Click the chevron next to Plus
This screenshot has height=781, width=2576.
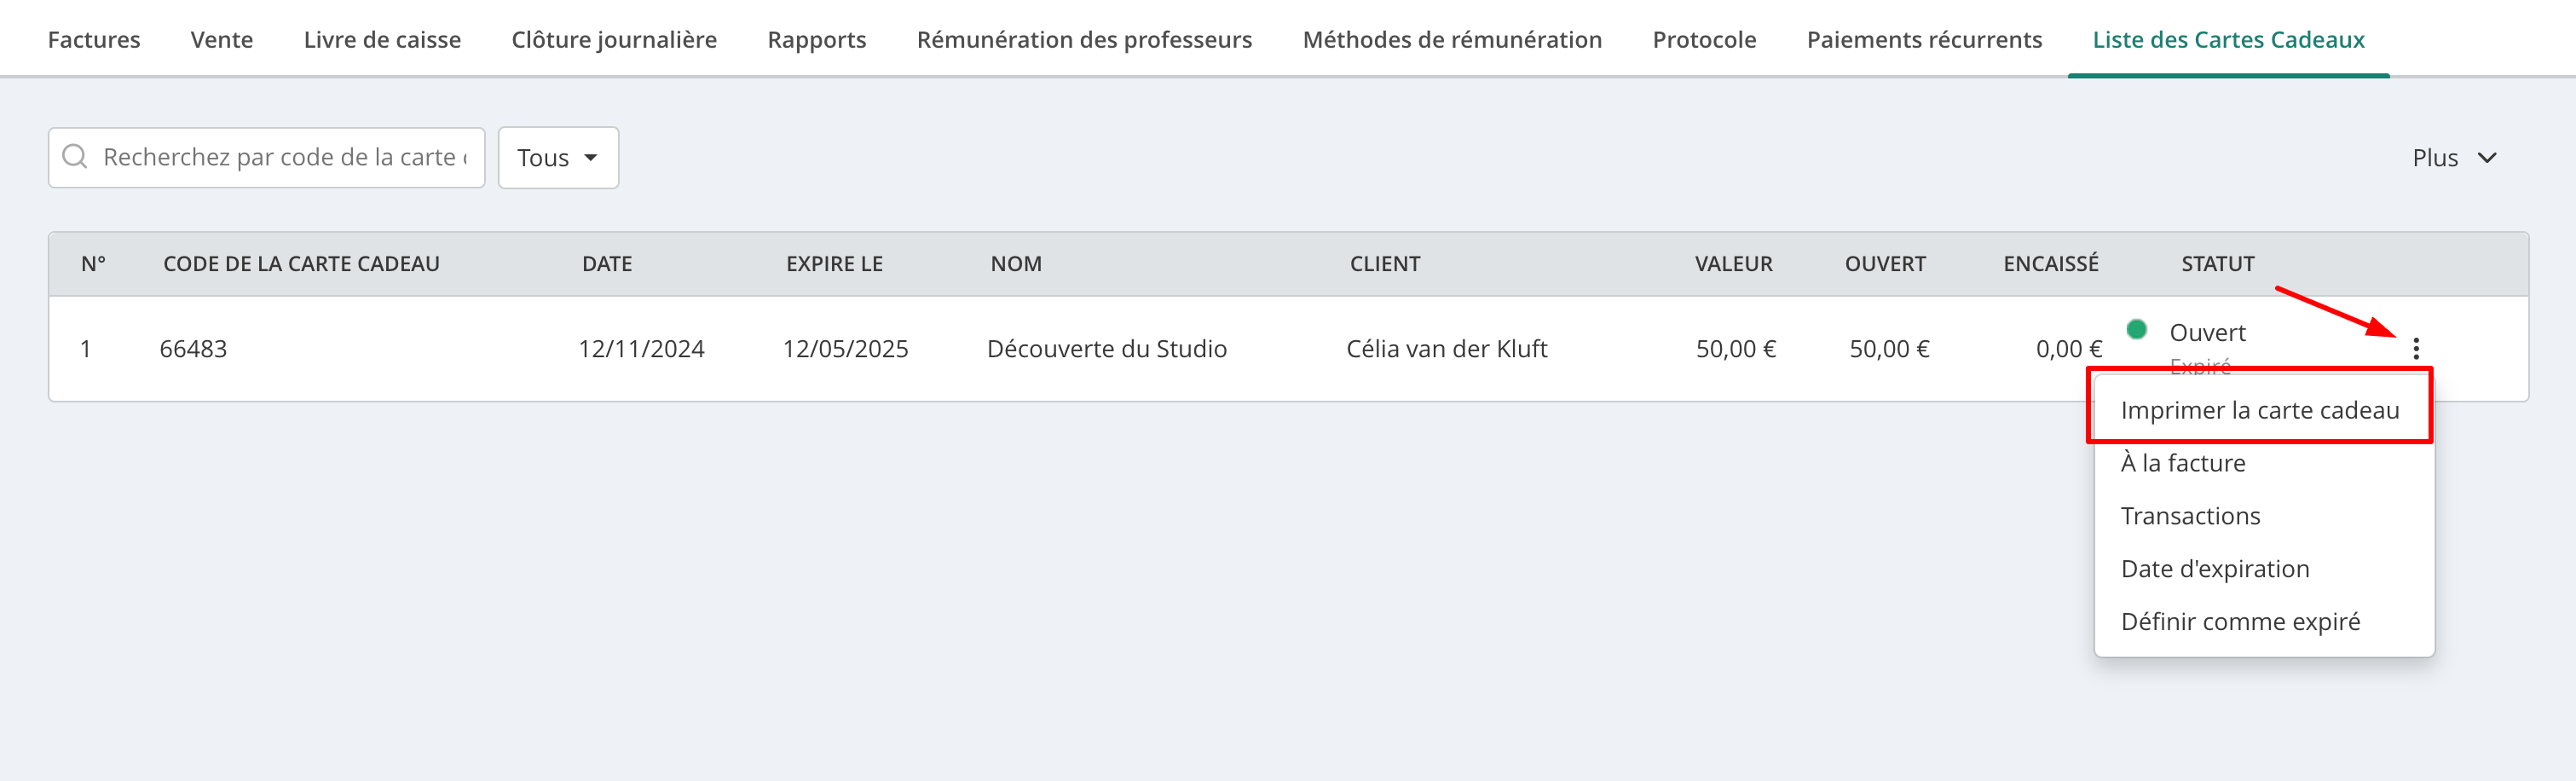click(2487, 158)
